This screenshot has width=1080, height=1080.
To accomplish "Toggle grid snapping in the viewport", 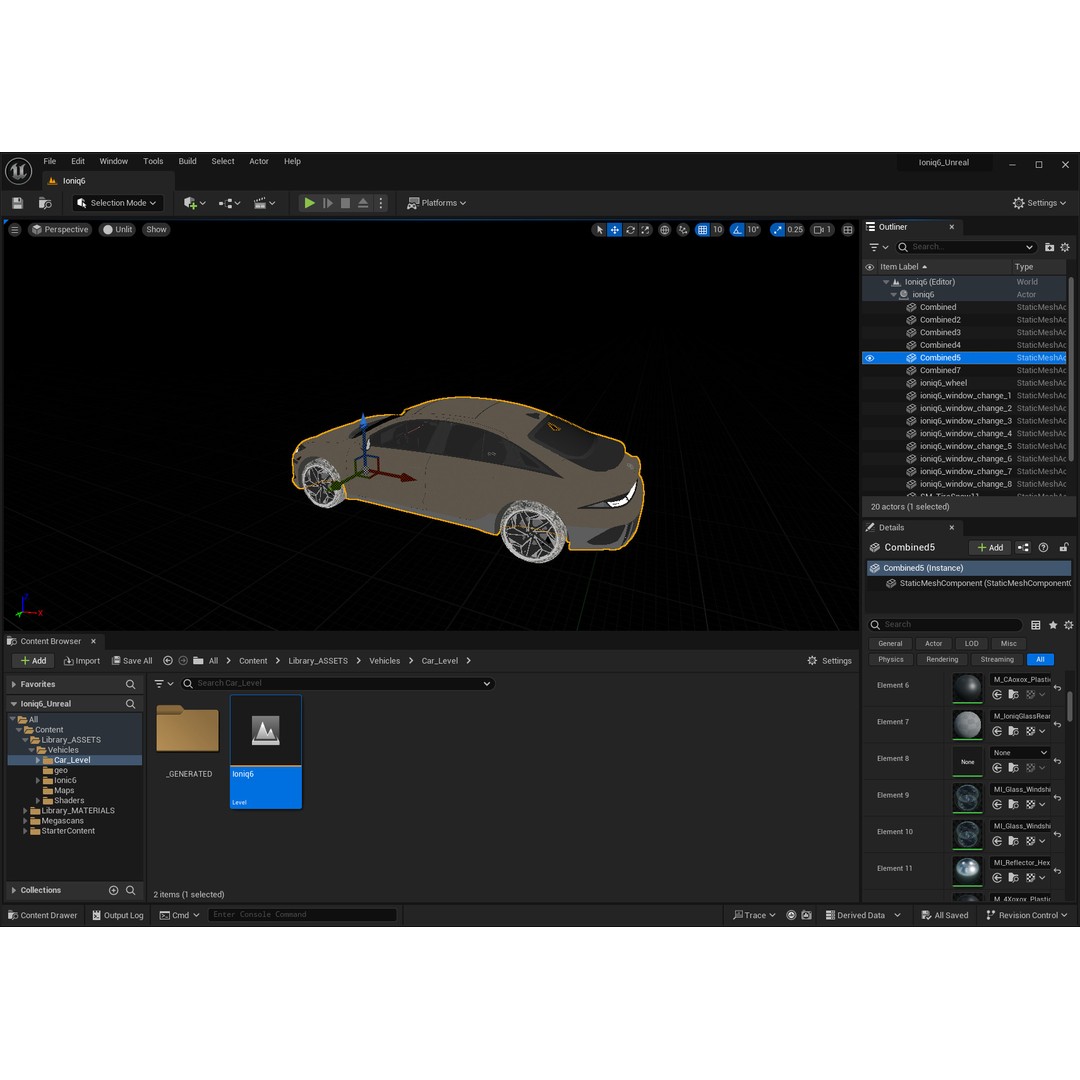I will pos(702,229).
